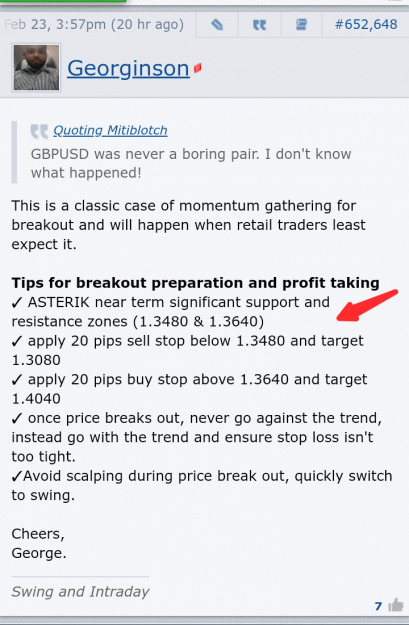Click the document icon next to post number
This screenshot has height=625, width=409.
(x=301, y=25)
